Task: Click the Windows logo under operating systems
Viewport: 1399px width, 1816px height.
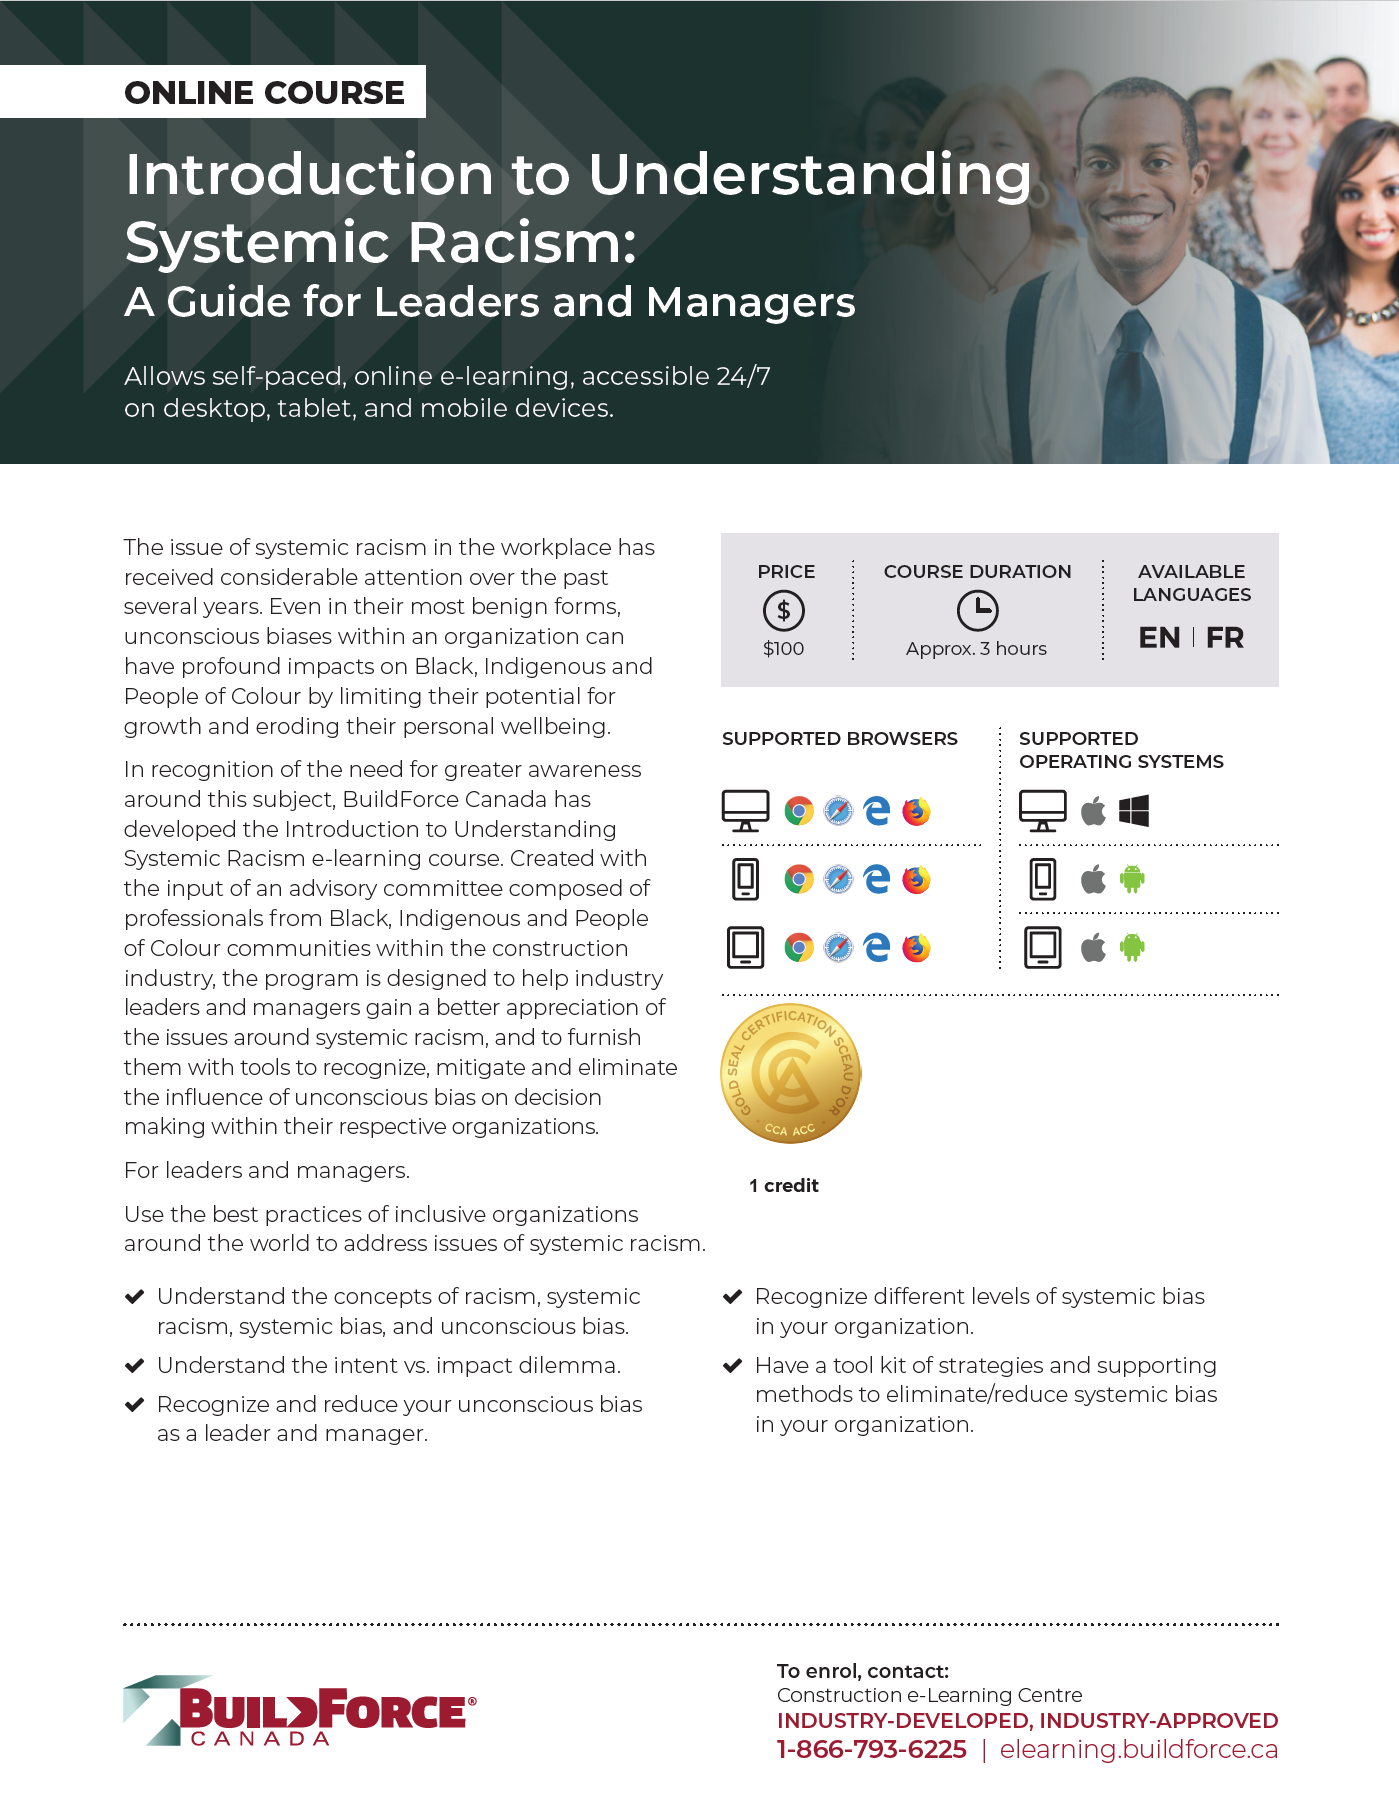Action: 1133,811
